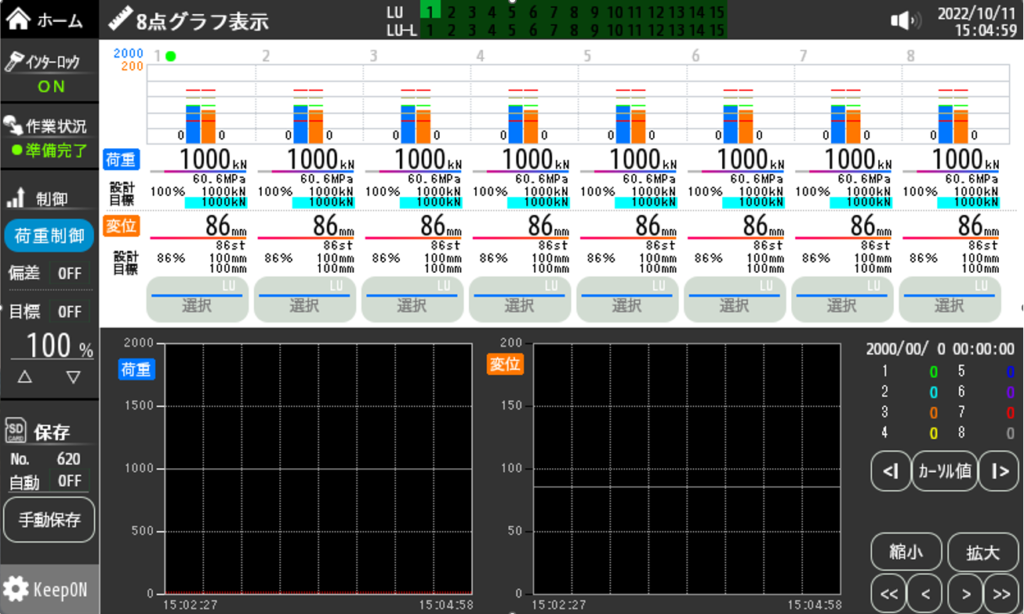This screenshot has height=614, width=1024.
Task: Click legend channel 7 red value
Action: 1010,413
